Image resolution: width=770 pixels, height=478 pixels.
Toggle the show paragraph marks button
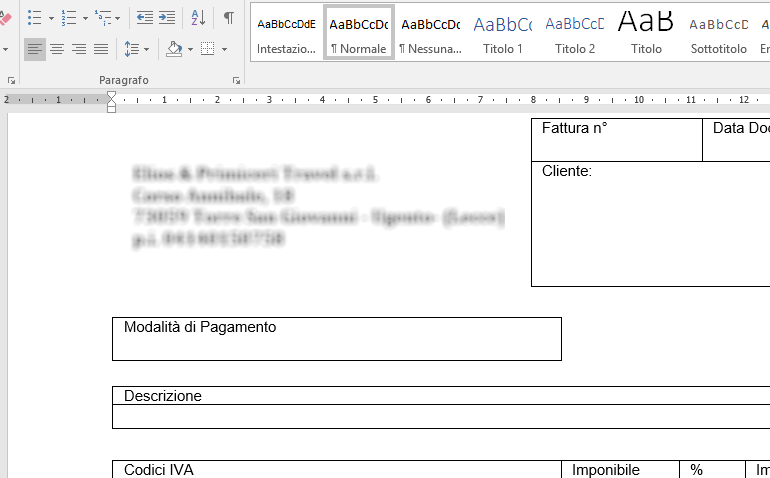coord(229,18)
